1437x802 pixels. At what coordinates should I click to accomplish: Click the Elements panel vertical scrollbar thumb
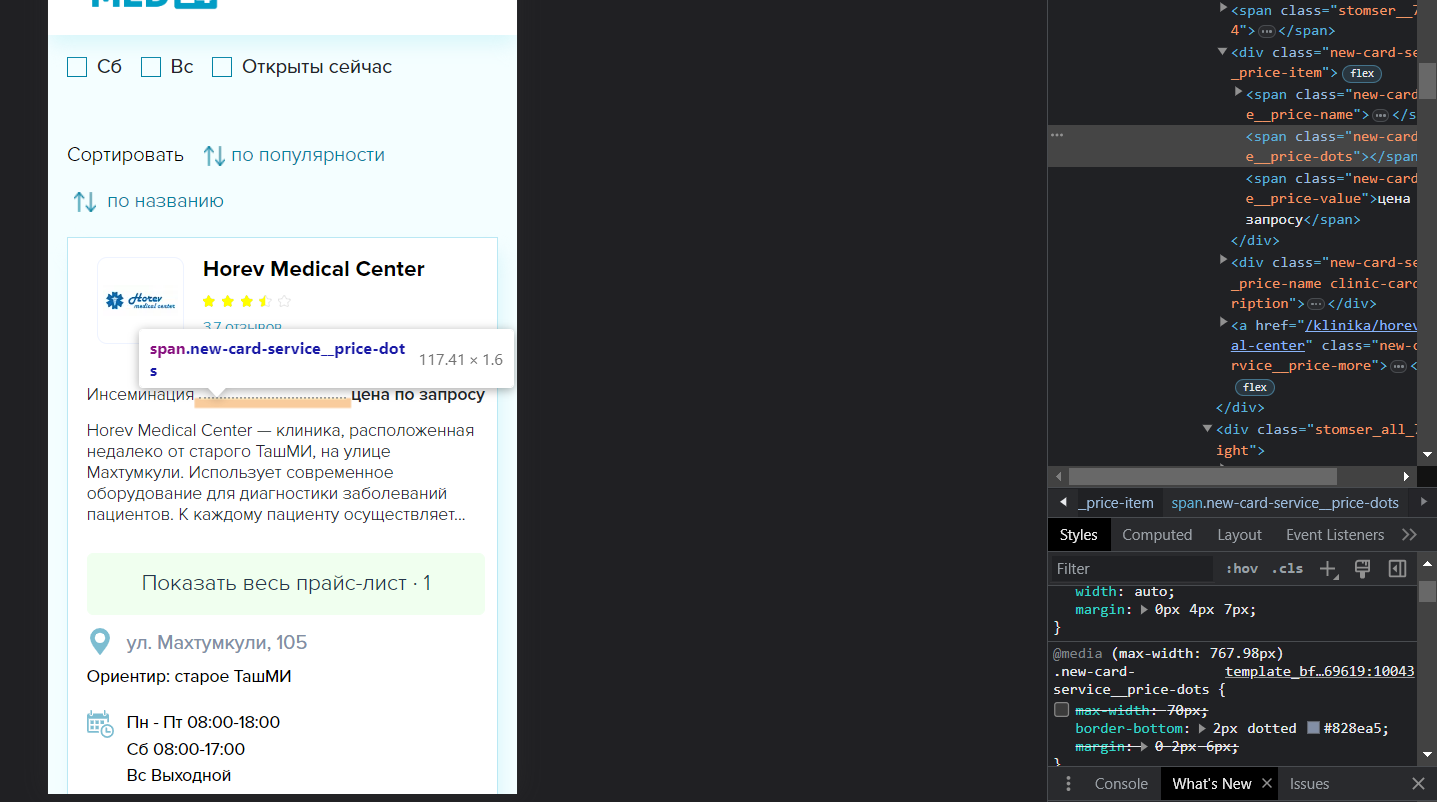click(x=1427, y=79)
